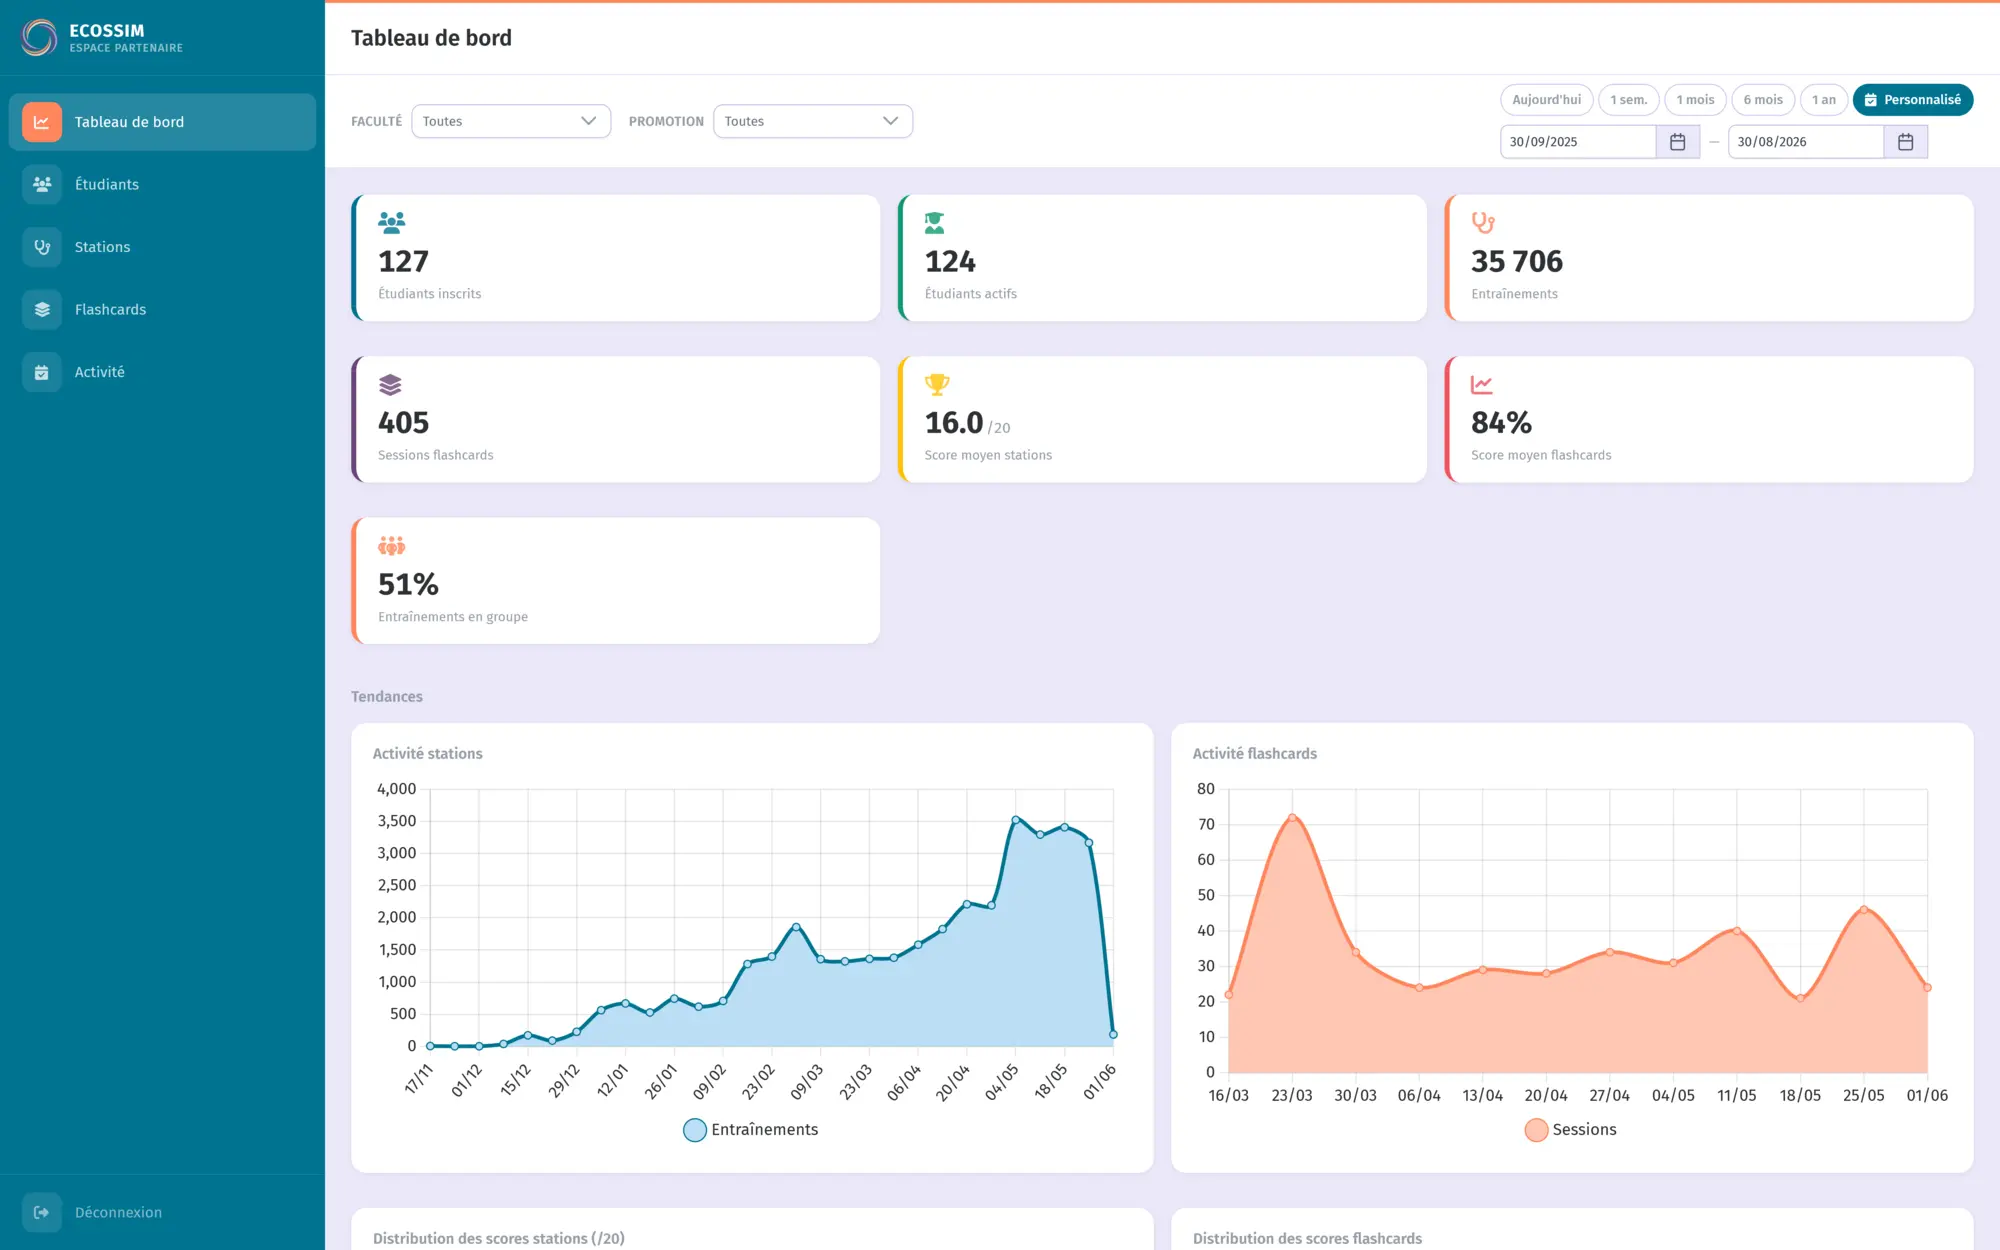2000x1250 pixels.
Task: Click the trophy icon for station score
Action: click(937, 384)
